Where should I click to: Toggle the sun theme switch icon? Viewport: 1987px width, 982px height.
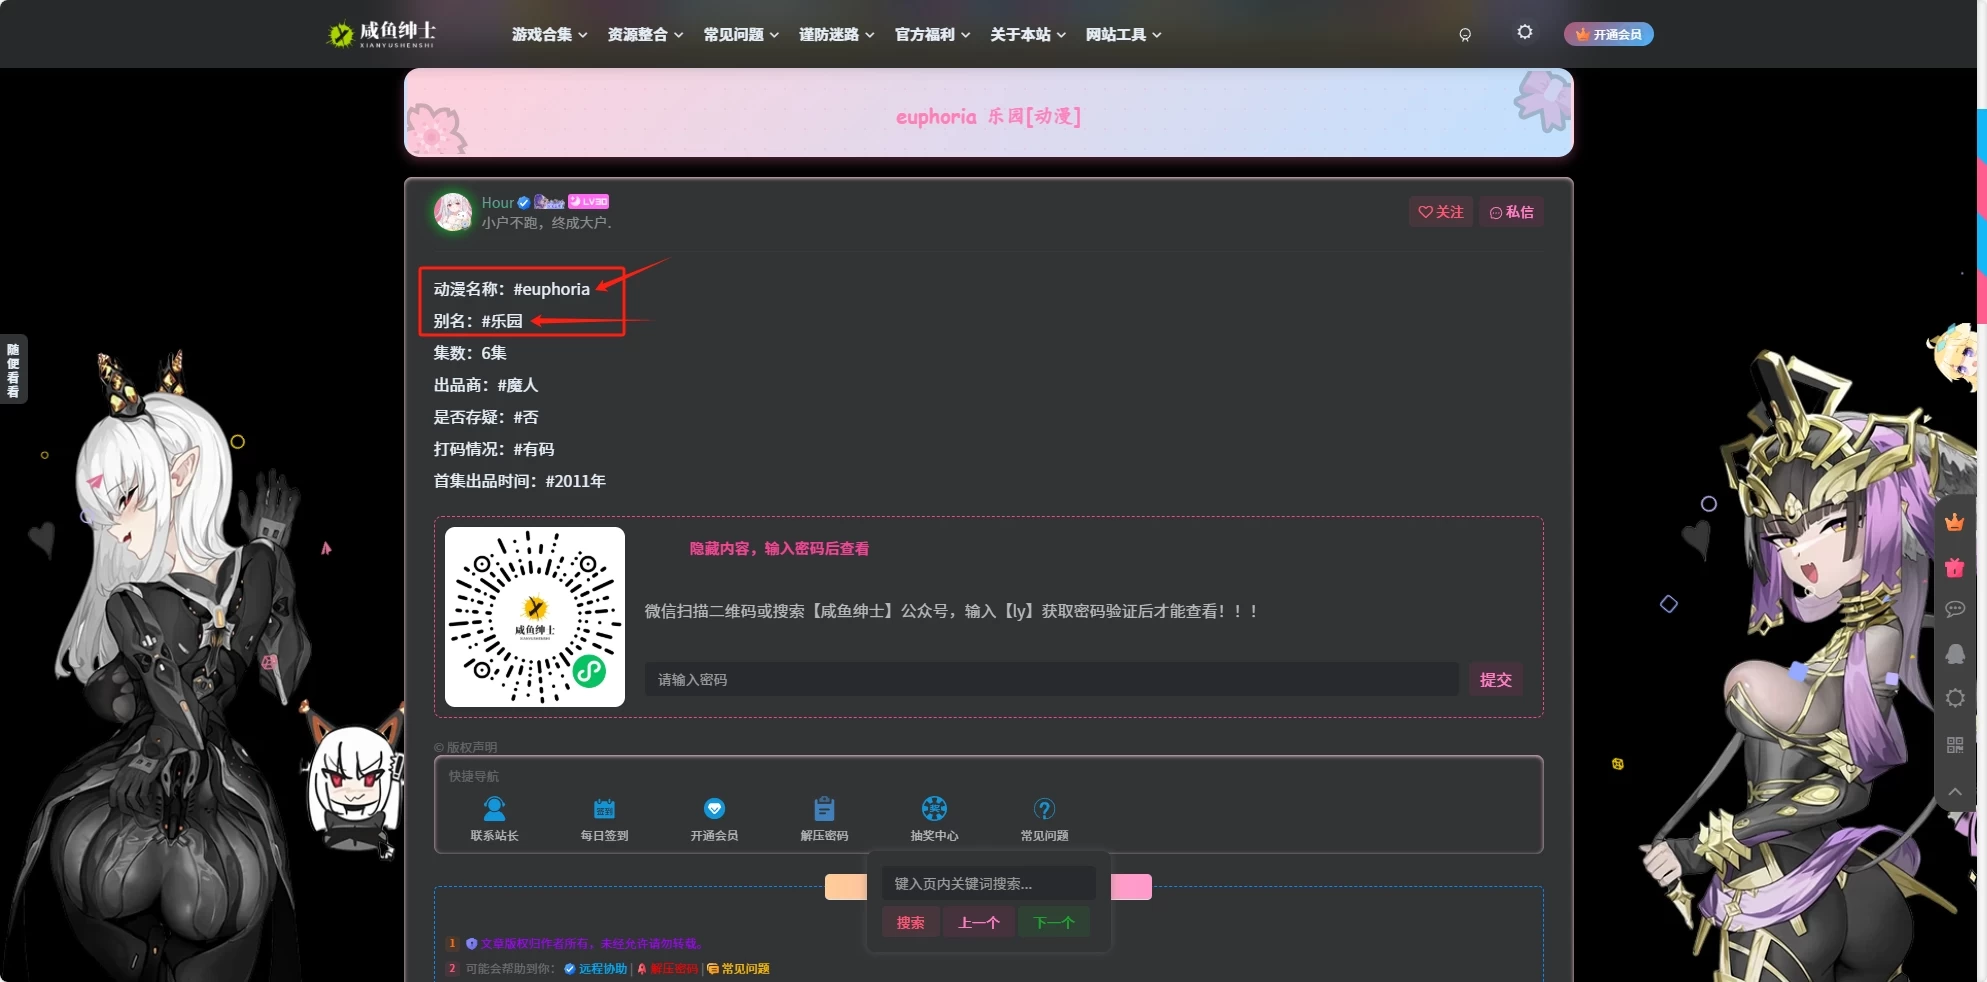pyautogui.click(x=1524, y=32)
